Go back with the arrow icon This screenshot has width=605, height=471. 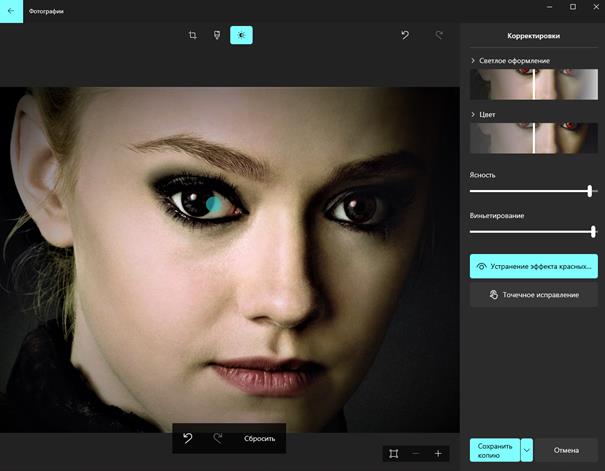pyautogui.click(x=11, y=11)
